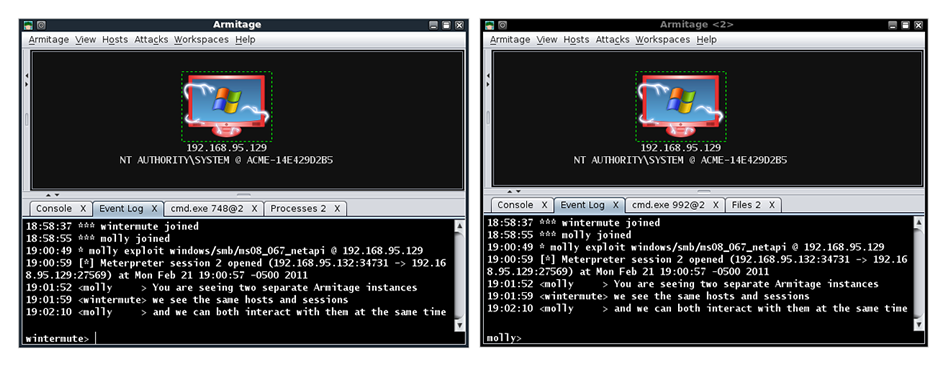Screen dimensions: 946x365
Task: Select the compromised Windows host in left Armitage window
Action: (226, 106)
